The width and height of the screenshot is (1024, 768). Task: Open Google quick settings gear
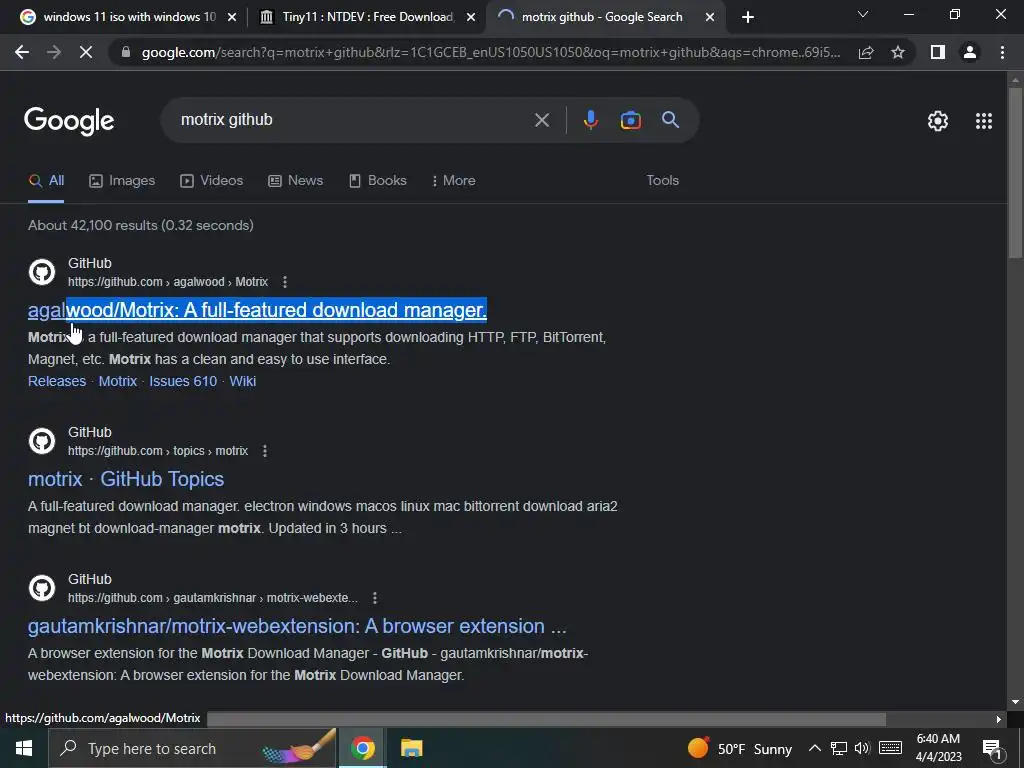tap(938, 121)
